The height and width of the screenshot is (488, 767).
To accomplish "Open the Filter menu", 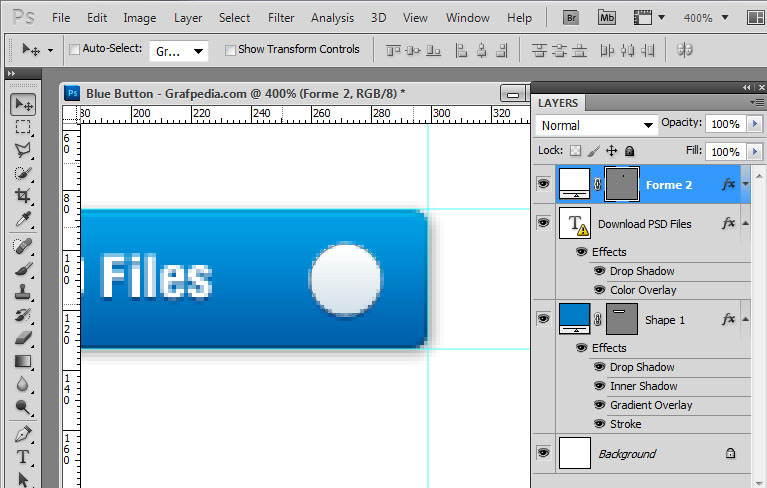I will tap(281, 18).
